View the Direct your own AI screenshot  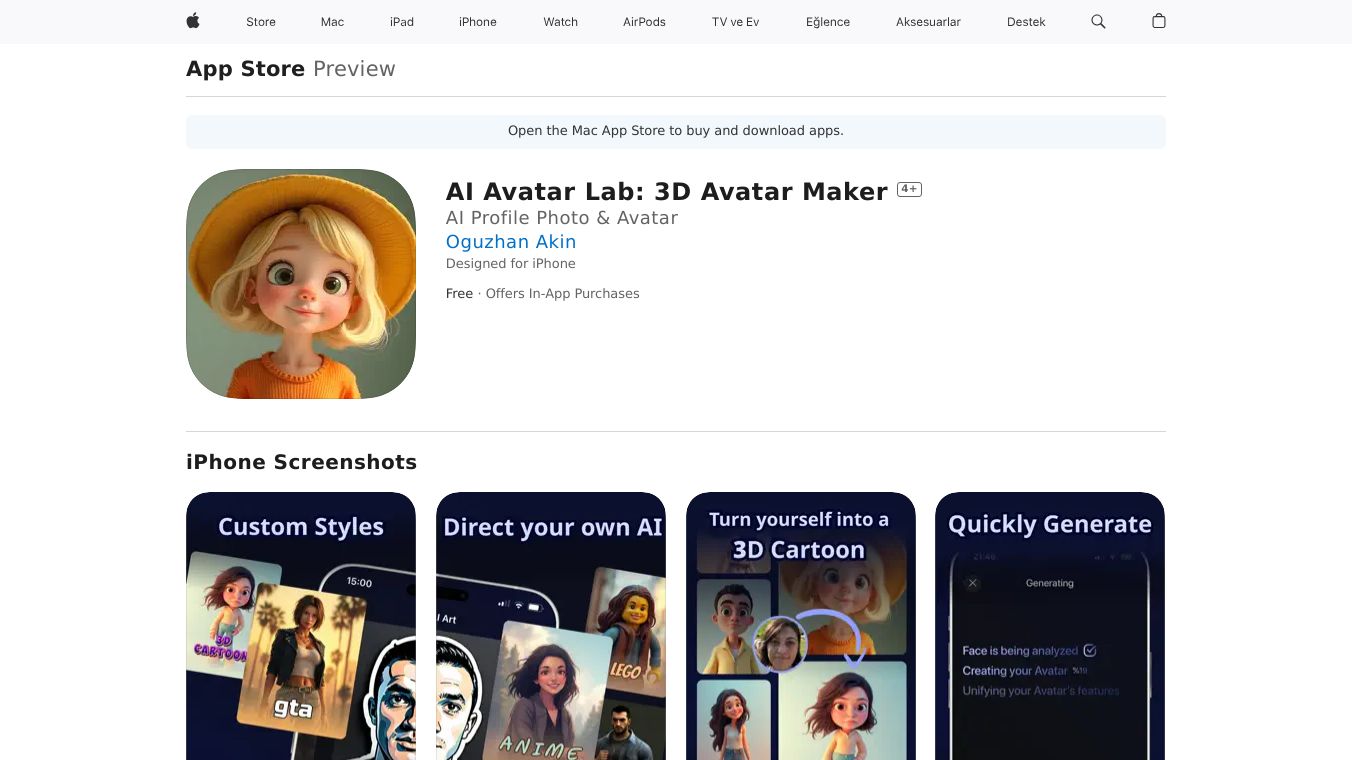tap(551, 626)
